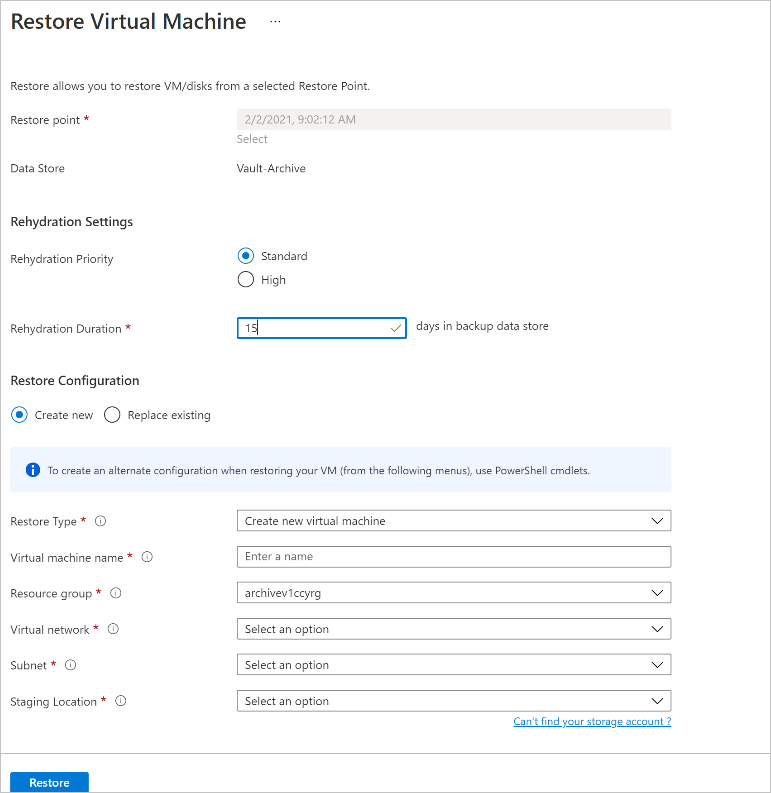Click info icon next to Resource group
This screenshot has height=793, width=771.
point(116,593)
